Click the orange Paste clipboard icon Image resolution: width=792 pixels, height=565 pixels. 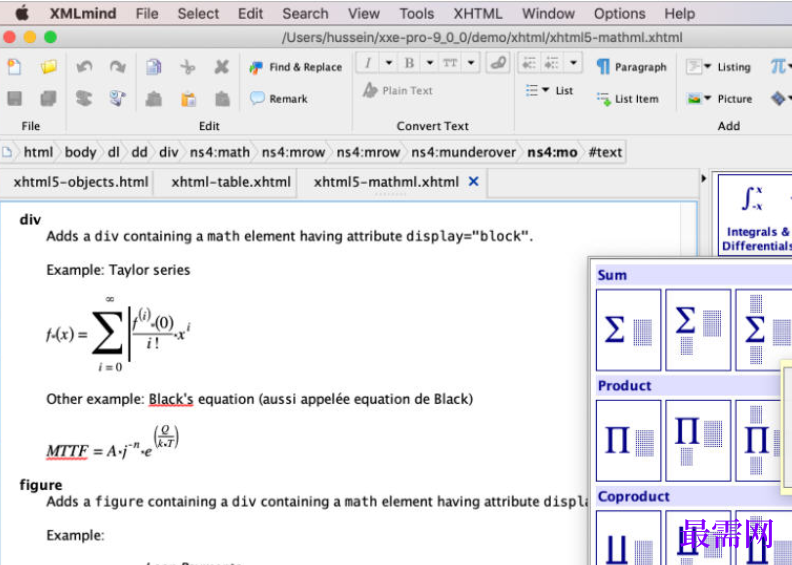coord(188,98)
